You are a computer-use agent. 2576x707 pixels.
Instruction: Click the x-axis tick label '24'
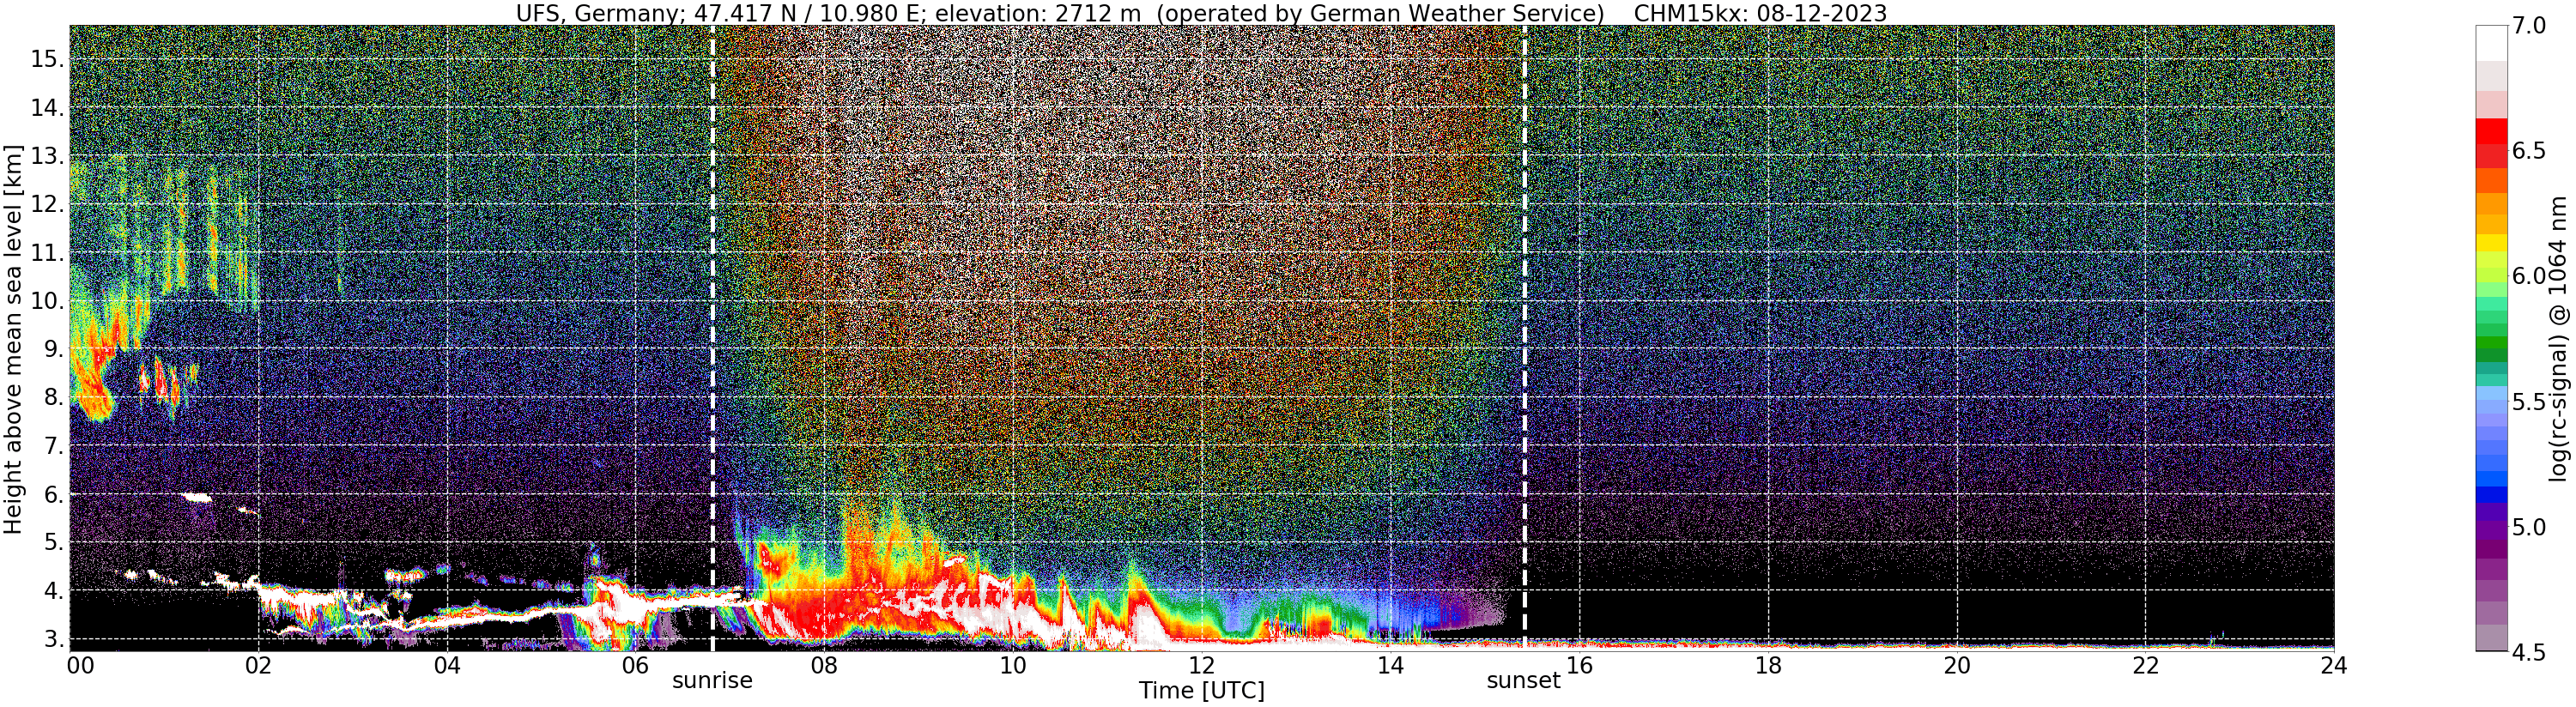2334,666
